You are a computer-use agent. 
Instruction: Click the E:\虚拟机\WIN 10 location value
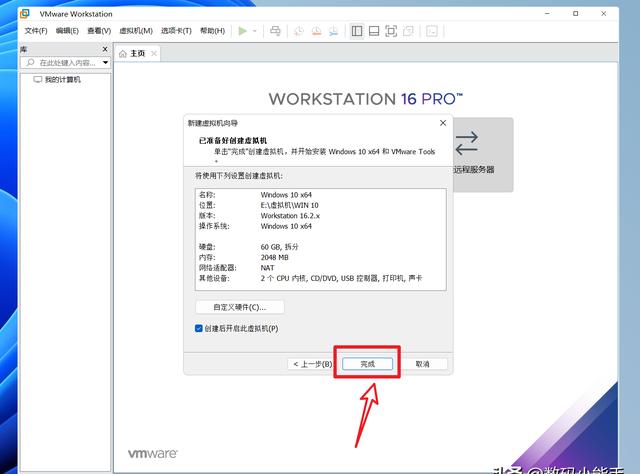[289, 205]
